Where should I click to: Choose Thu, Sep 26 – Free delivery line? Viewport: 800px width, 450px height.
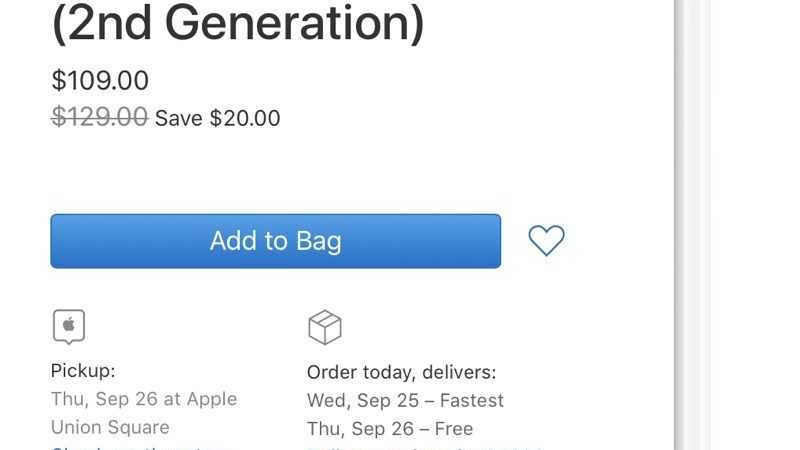[x=390, y=428]
